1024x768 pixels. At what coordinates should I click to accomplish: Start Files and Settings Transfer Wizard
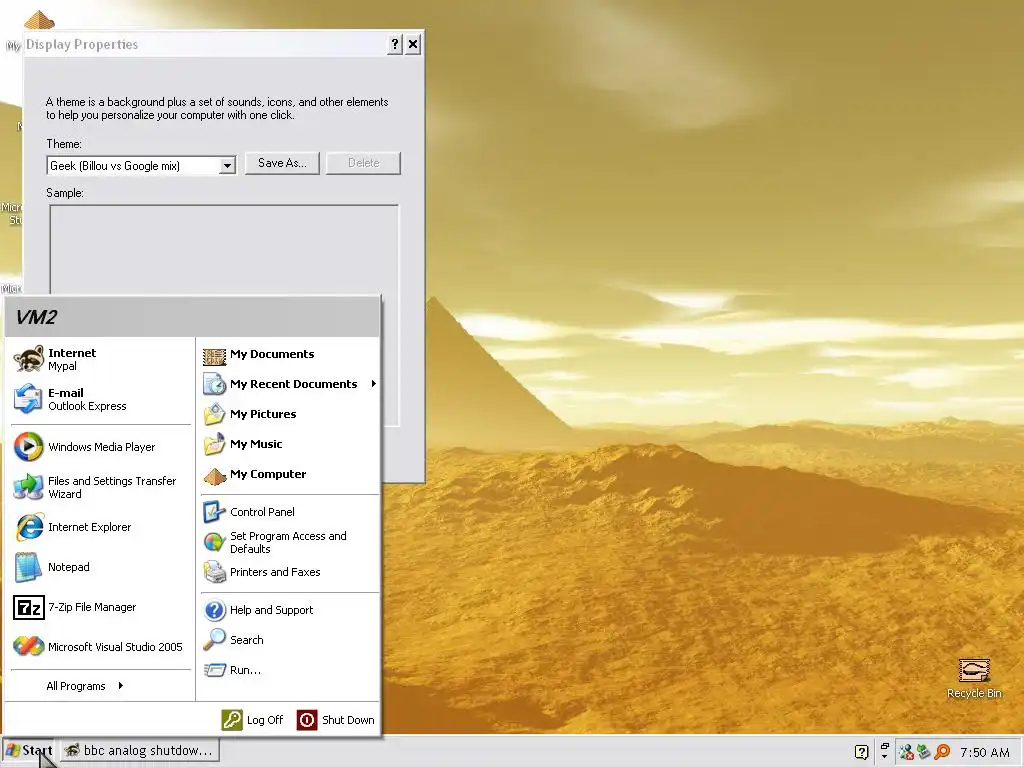[101, 487]
